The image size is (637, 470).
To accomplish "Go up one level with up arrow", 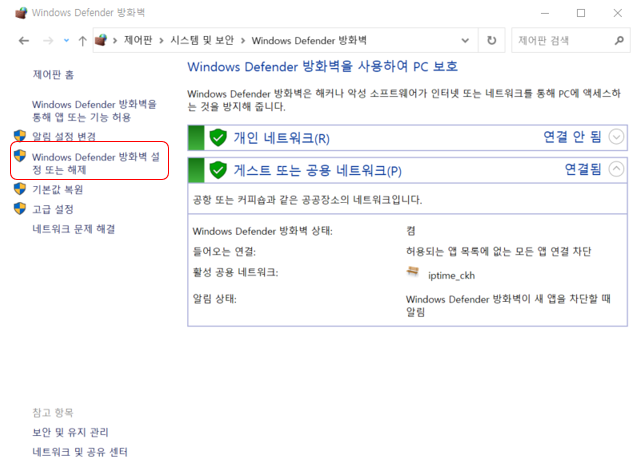I will pos(82,41).
